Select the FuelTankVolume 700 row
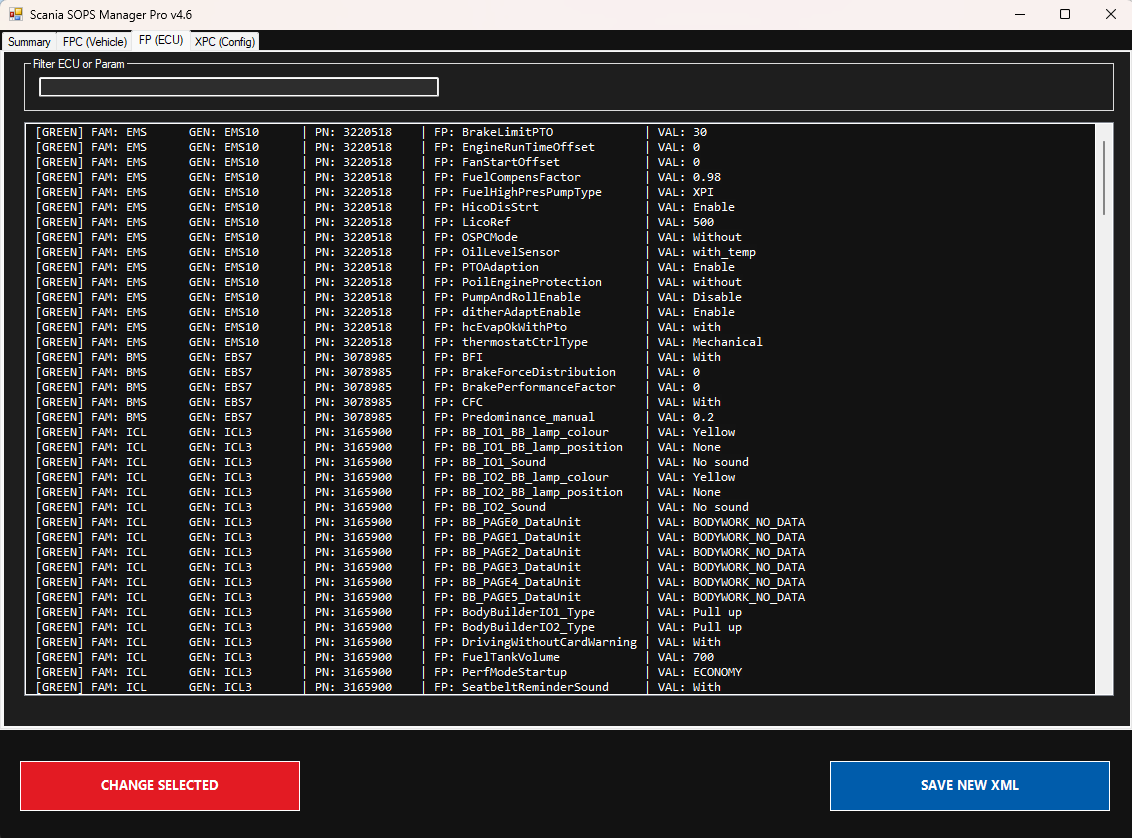The height and width of the screenshot is (838, 1132). click(400, 657)
